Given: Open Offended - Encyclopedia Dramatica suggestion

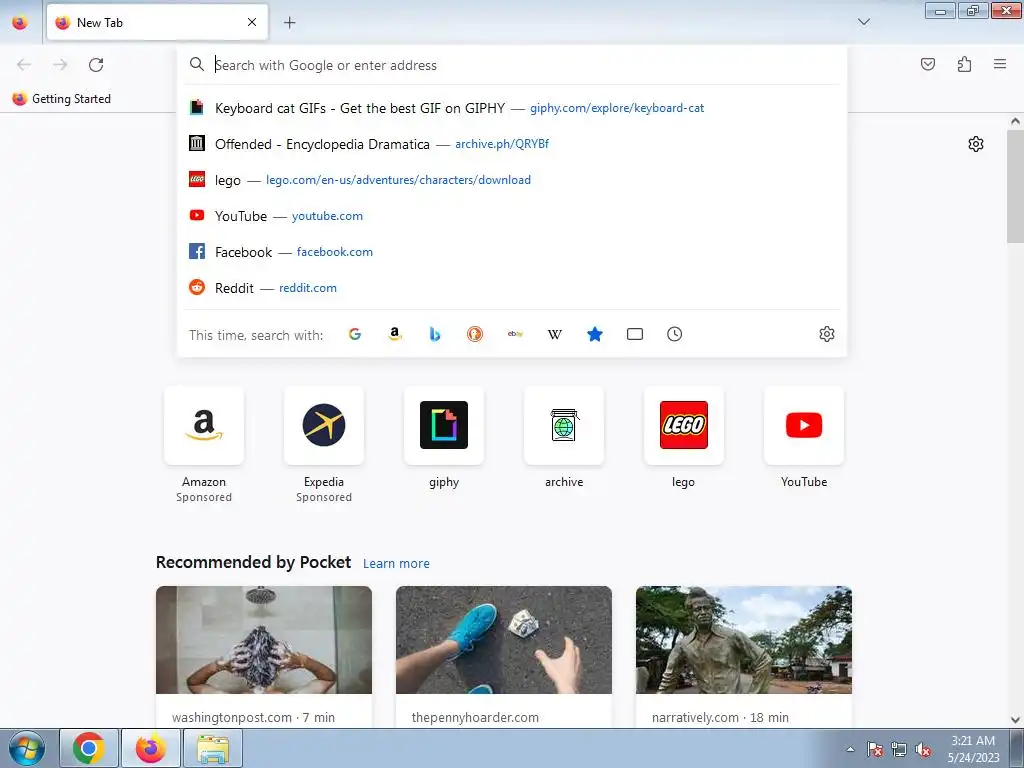Looking at the screenshot, I should tap(512, 144).
